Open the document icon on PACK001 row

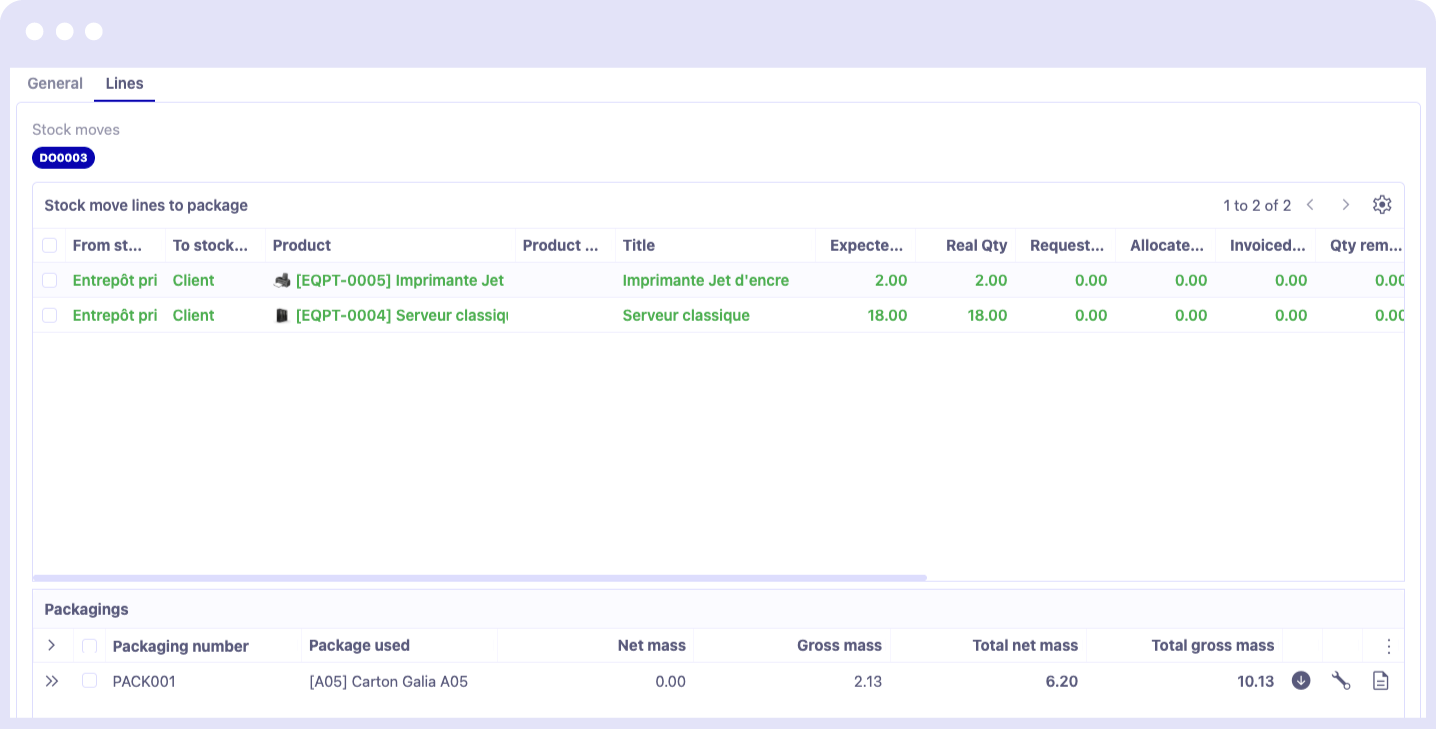(1381, 681)
